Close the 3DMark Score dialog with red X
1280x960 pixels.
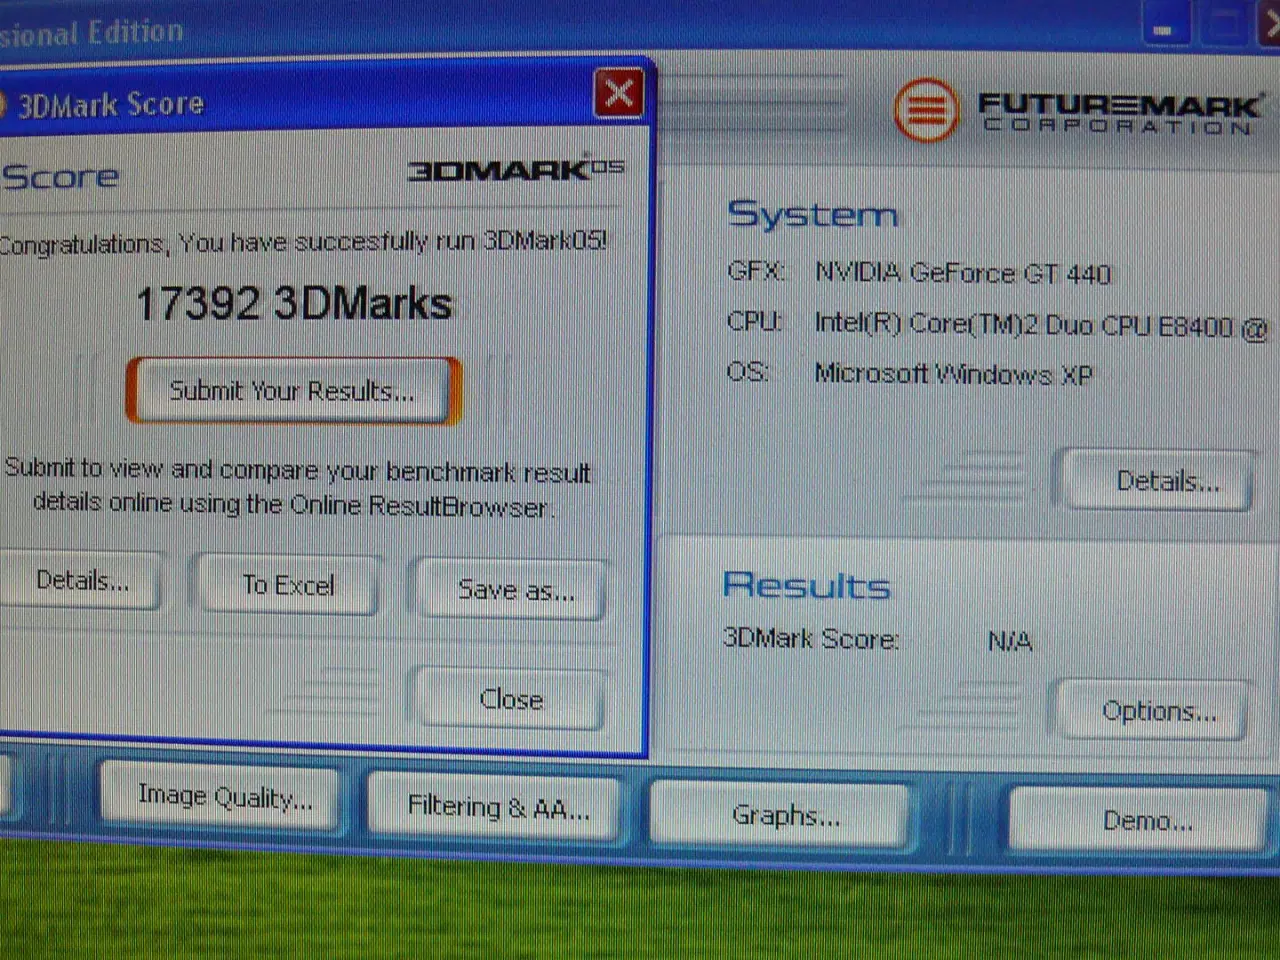618,94
